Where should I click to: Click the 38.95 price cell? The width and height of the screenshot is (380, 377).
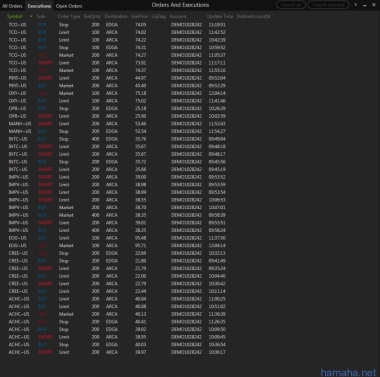(x=140, y=337)
